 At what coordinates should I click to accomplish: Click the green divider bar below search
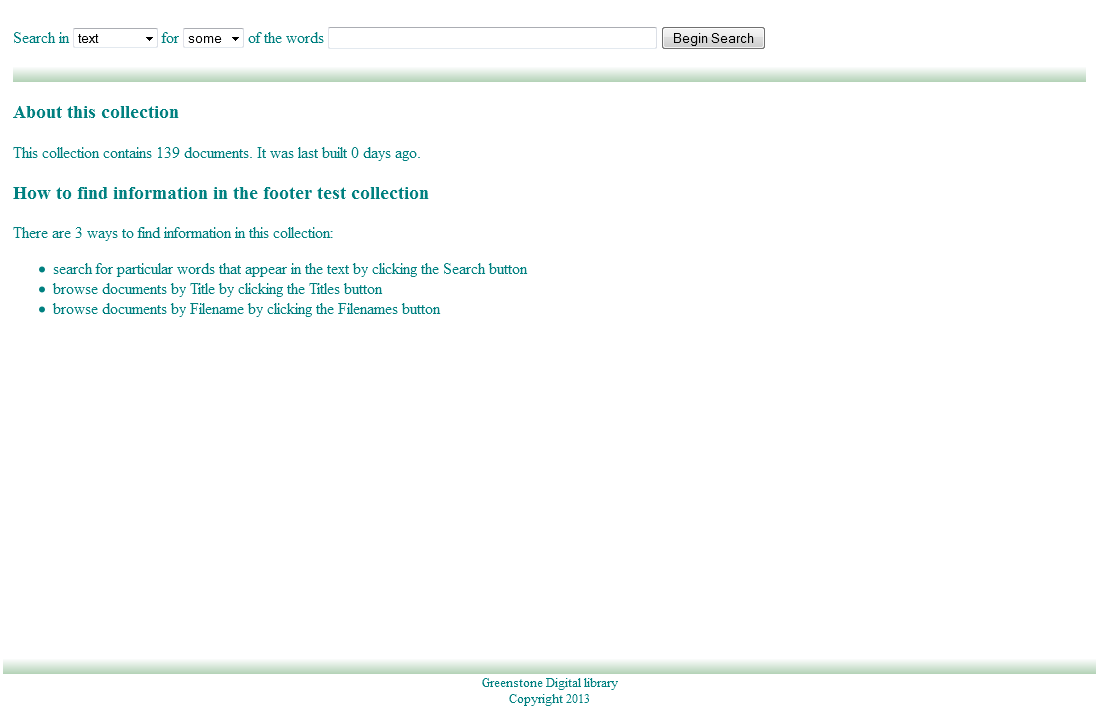coord(549,75)
